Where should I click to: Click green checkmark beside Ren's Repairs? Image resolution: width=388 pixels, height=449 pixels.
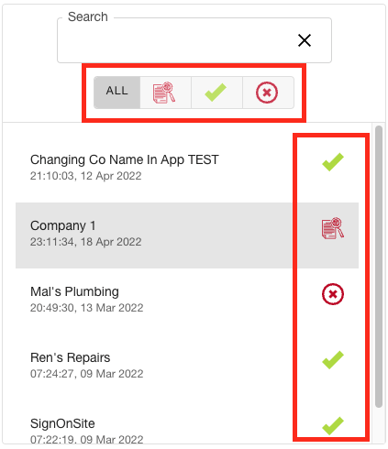pos(333,360)
